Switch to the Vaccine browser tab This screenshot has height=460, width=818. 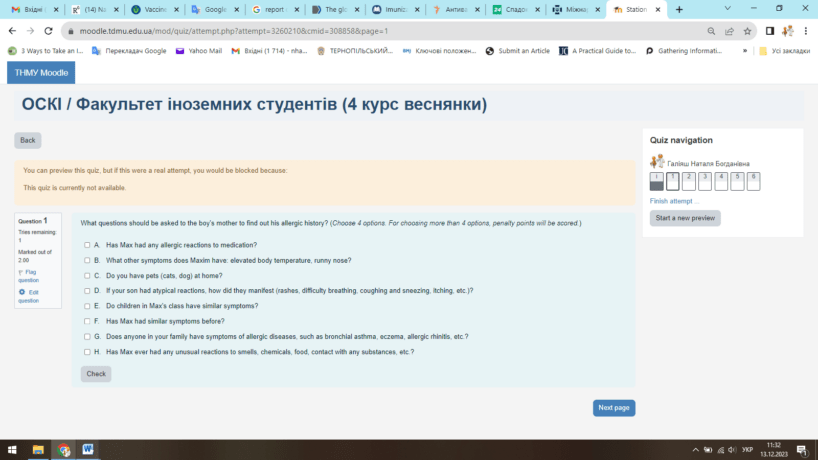154,9
